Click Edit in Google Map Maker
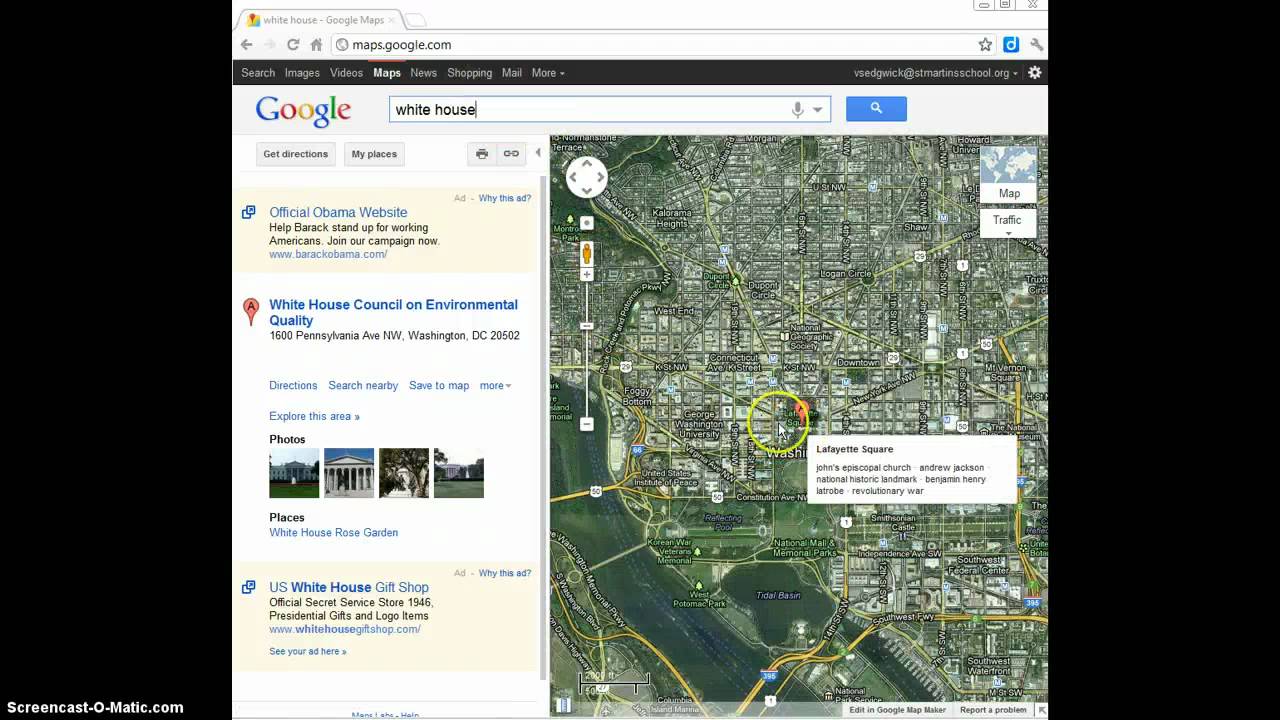Image resolution: width=1280 pixels, height=720 pixels. (x=898, y=710)
